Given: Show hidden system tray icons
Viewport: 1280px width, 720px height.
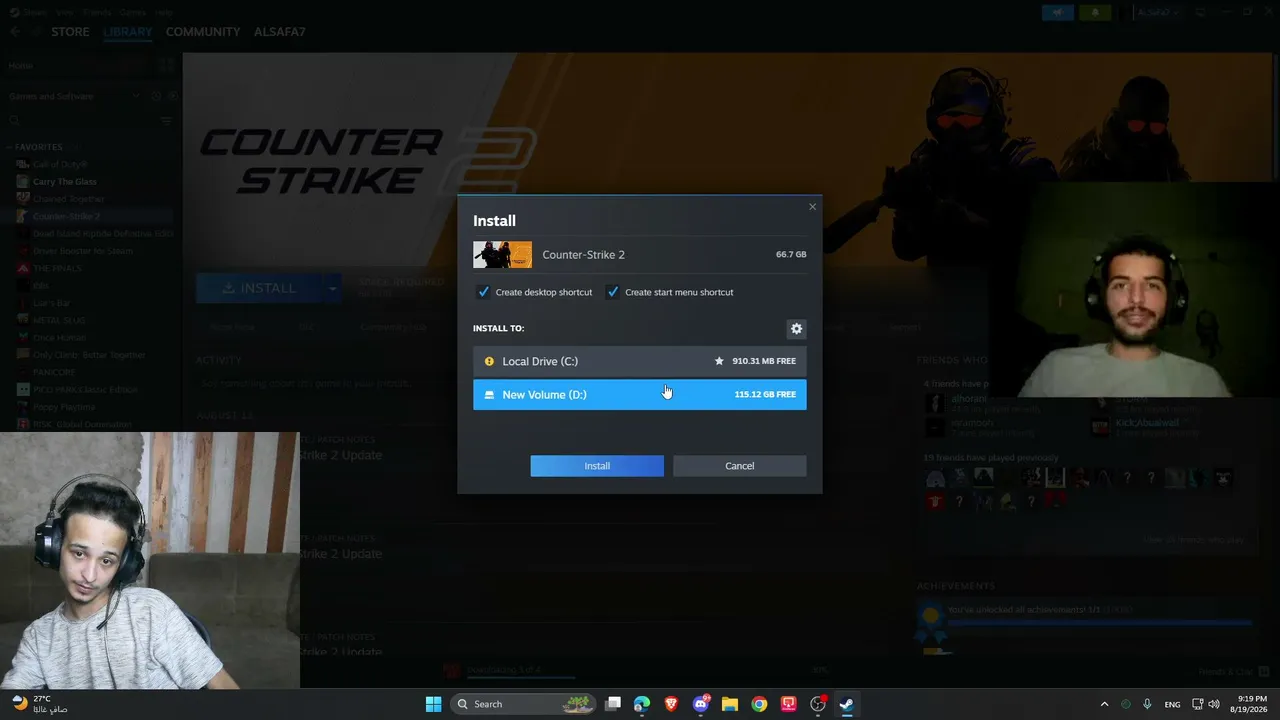Looking at the screenshot, I should coord(1104,704).
